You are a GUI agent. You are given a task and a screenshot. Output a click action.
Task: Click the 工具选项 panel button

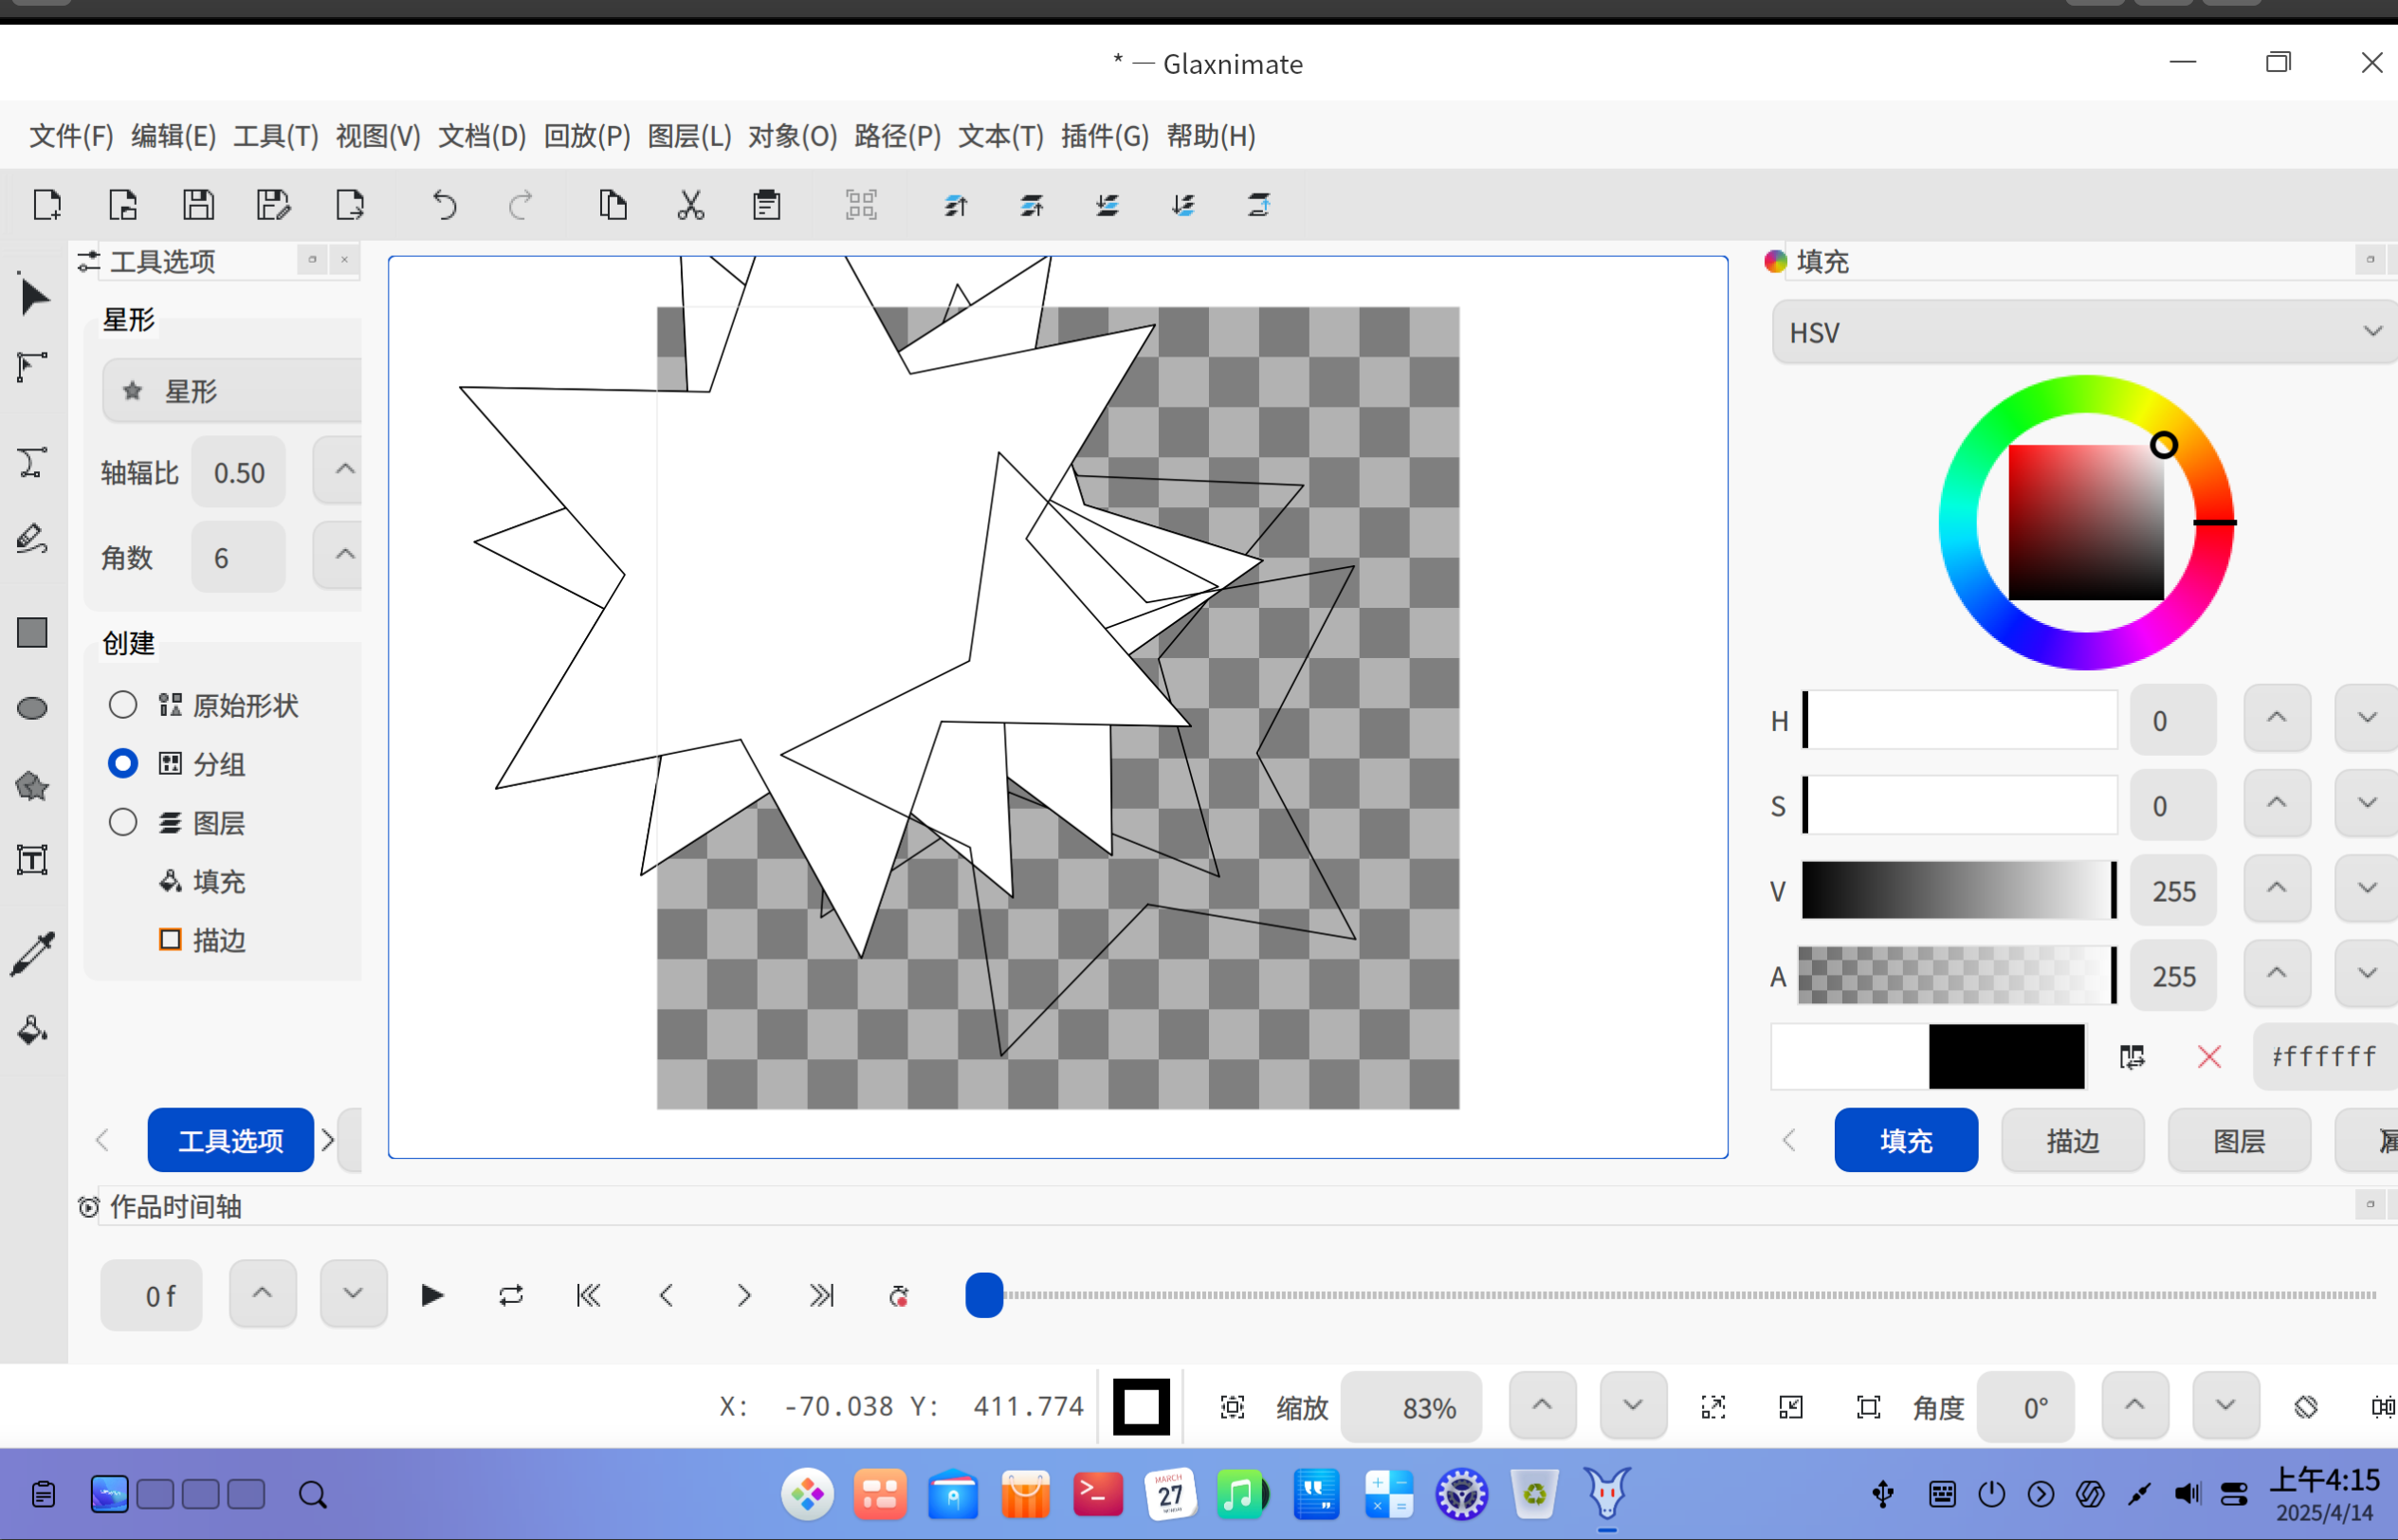coord(231,1140)
